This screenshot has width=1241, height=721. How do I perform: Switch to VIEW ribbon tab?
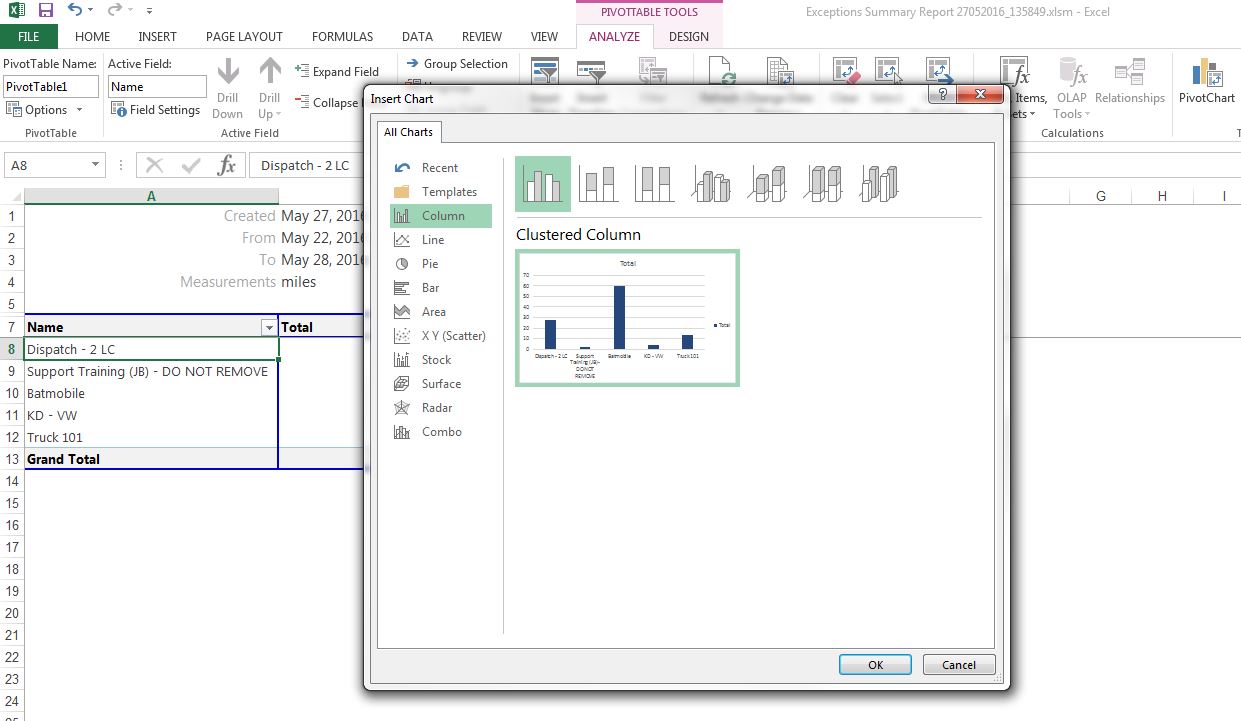(544, 37)
